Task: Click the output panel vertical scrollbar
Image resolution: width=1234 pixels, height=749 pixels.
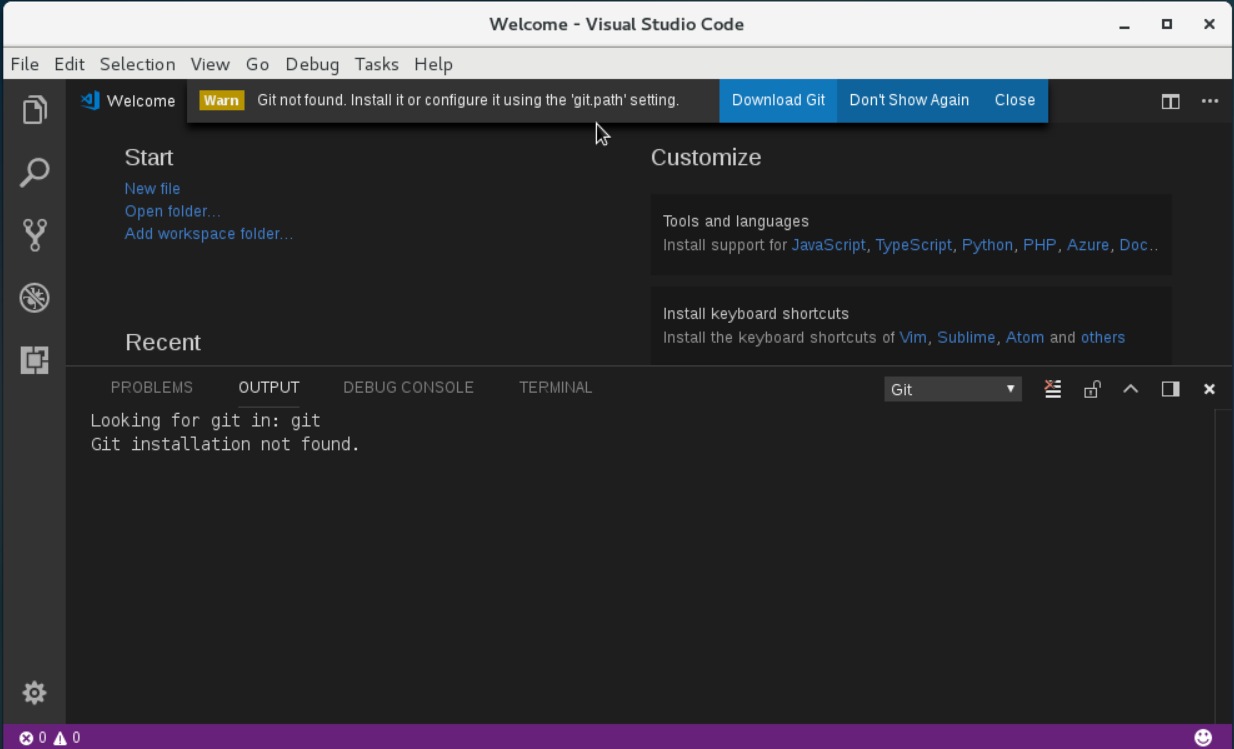Action: point(1223,566)
